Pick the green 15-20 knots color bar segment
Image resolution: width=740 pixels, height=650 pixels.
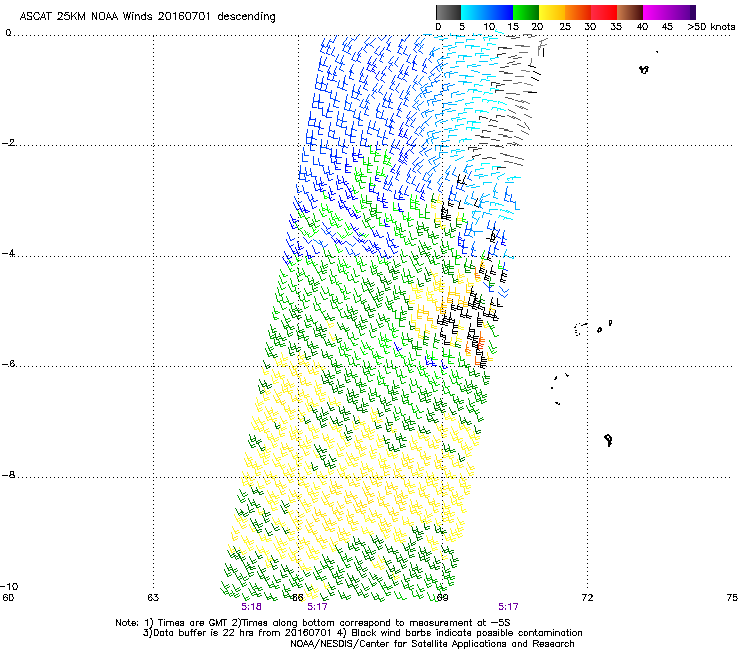click(x=526, y=12)
